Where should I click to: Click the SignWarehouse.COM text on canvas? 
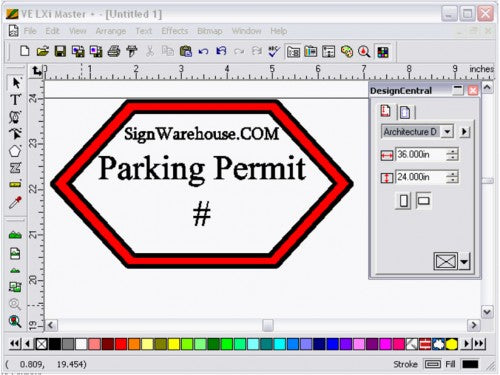[201, 134]
